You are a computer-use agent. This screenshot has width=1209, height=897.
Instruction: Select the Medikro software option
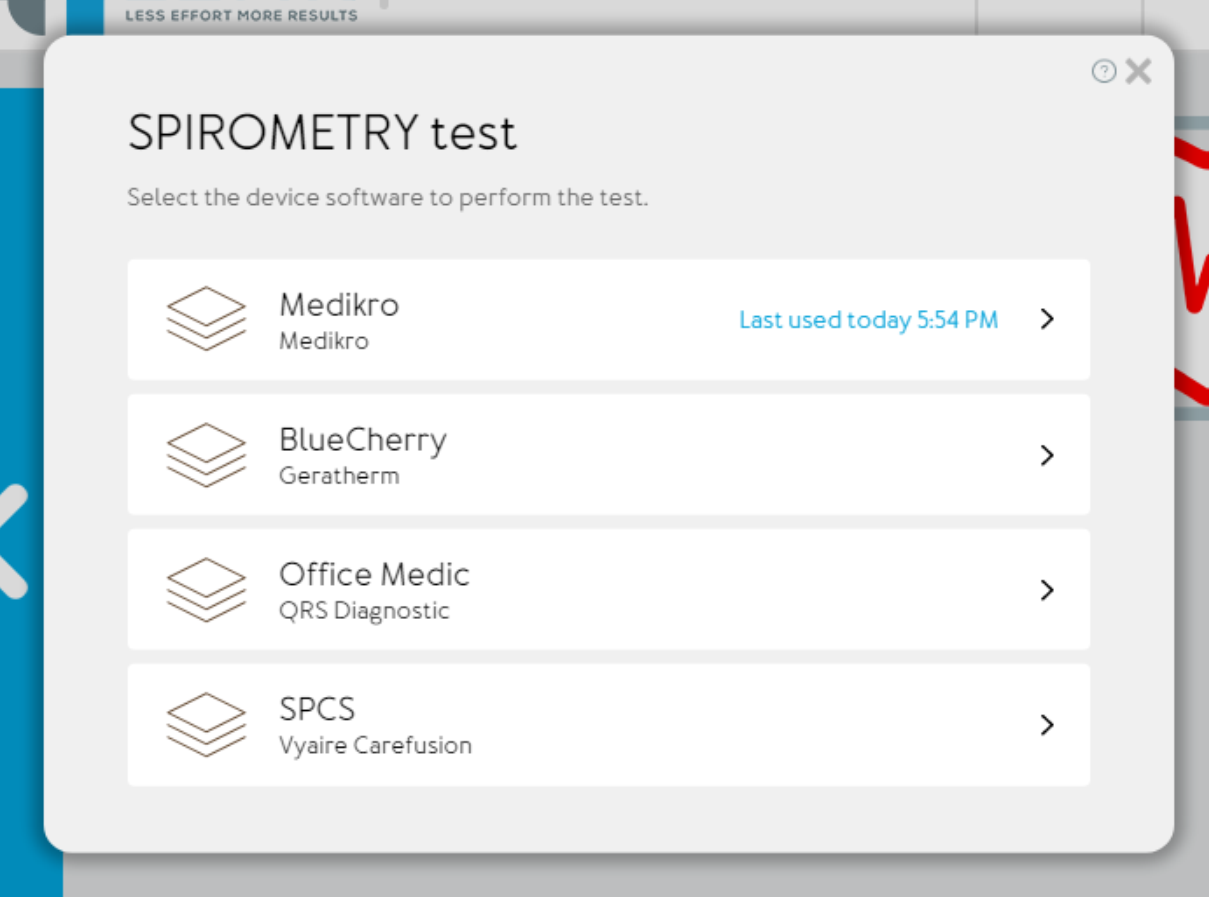(x=608, y=319)
